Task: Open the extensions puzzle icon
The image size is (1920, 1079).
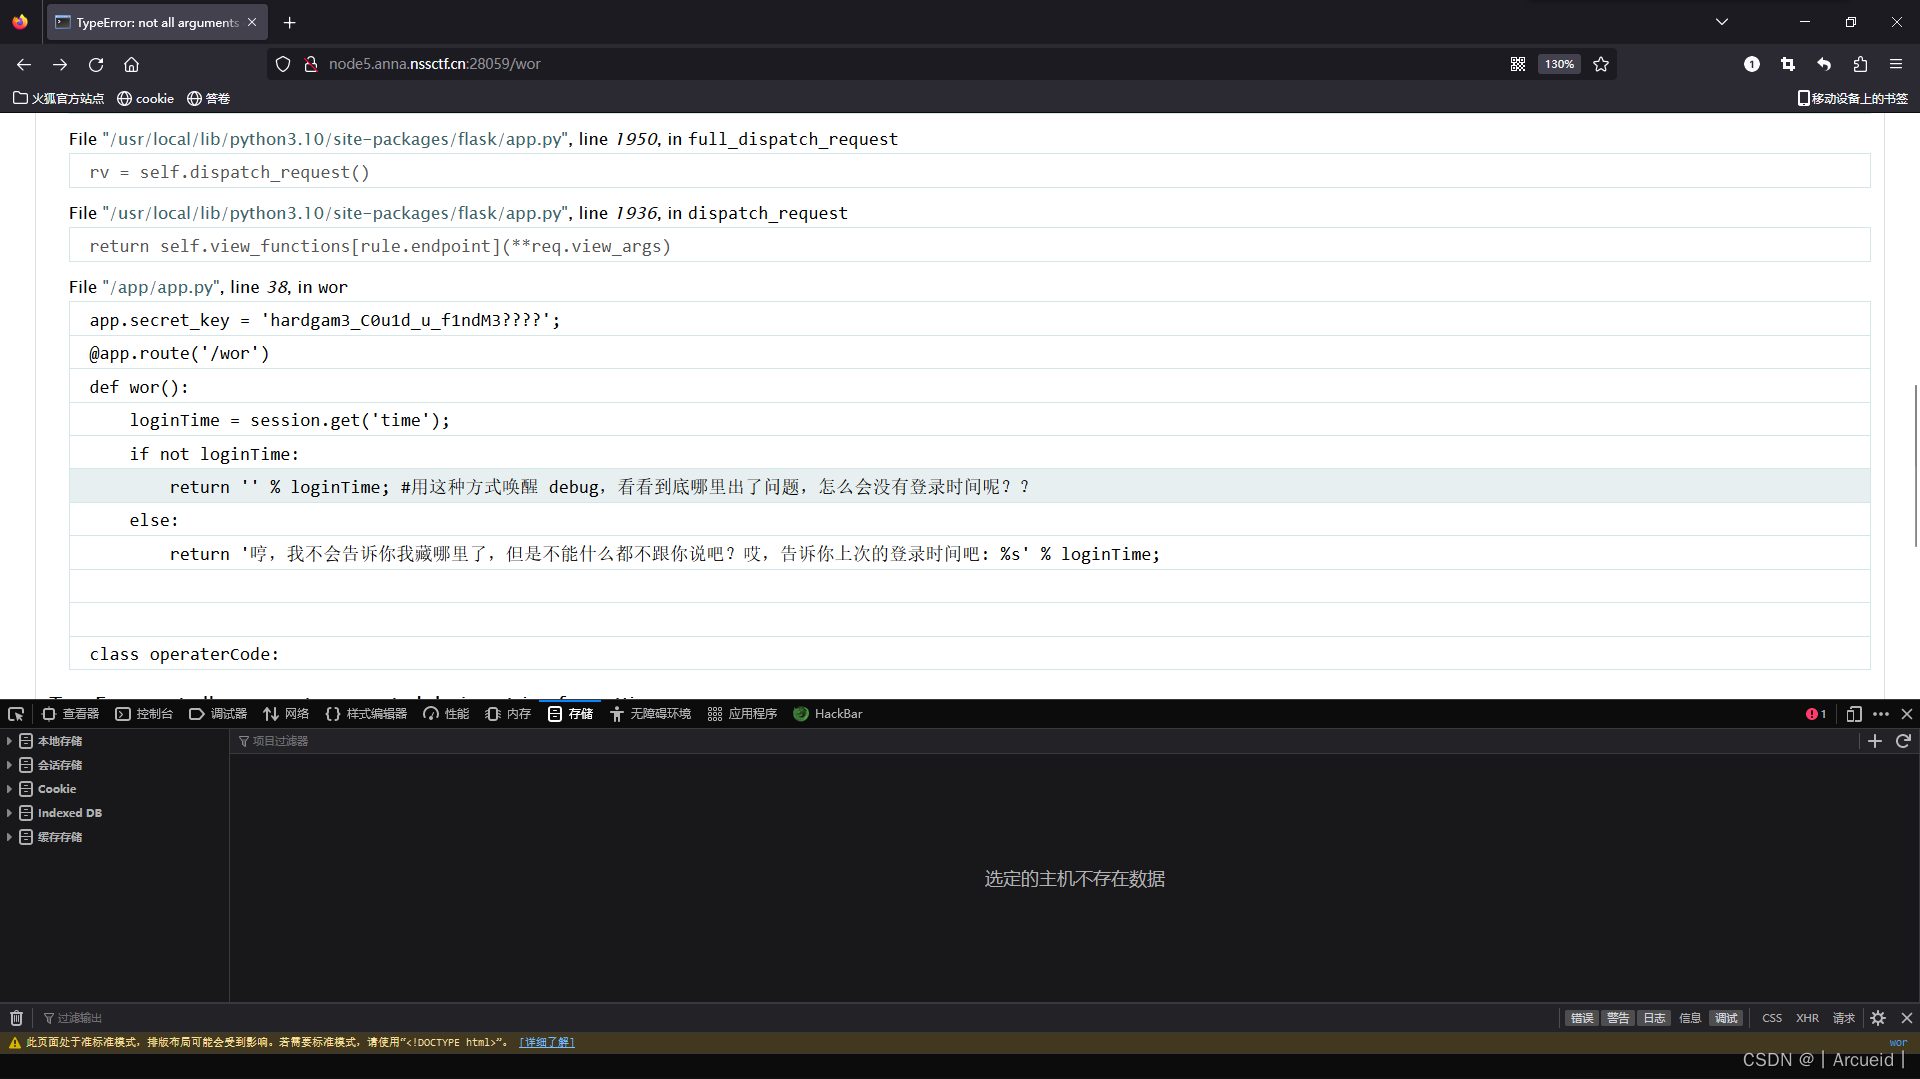Action: click(1860, 64)
